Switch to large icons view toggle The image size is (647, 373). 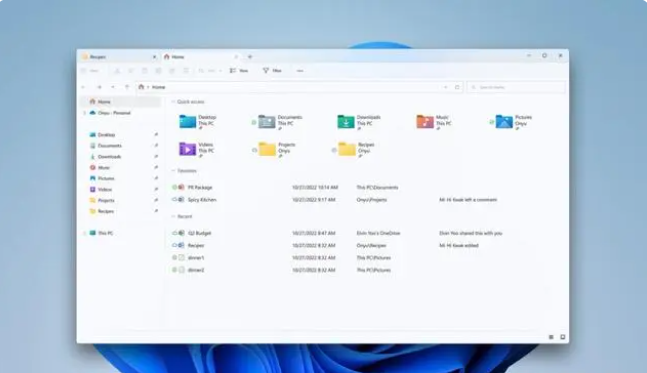(x=562, y=337)
